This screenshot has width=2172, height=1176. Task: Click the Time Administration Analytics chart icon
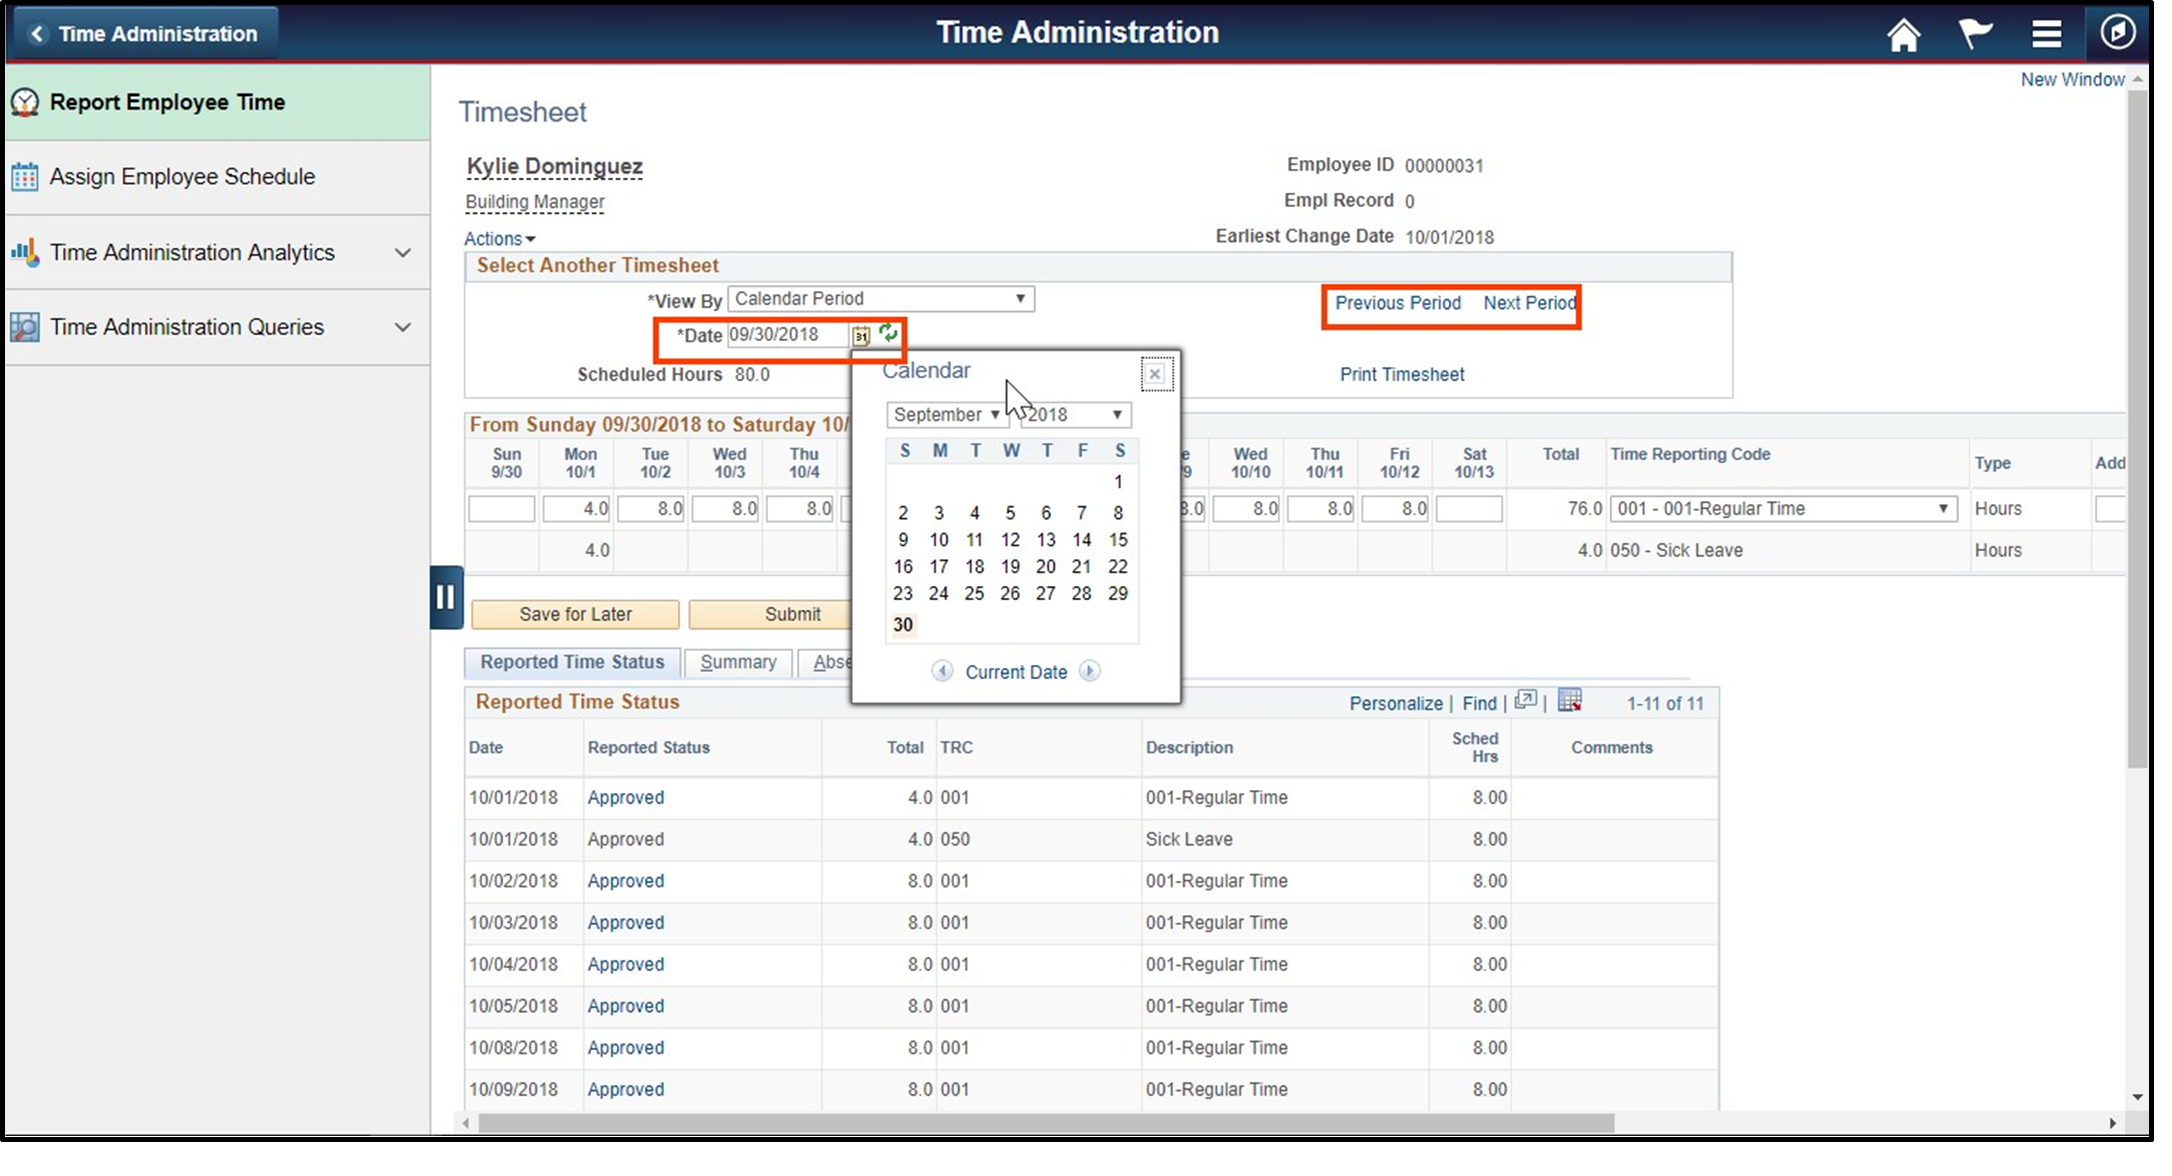(24, 252)
